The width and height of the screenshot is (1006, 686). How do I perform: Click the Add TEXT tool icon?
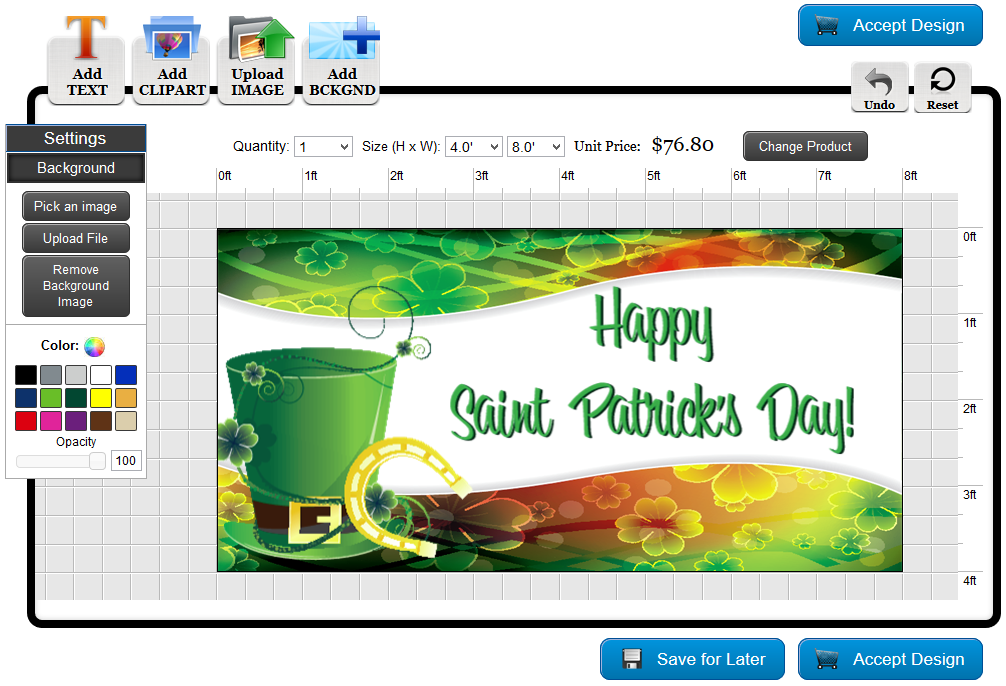pos(87,58)
